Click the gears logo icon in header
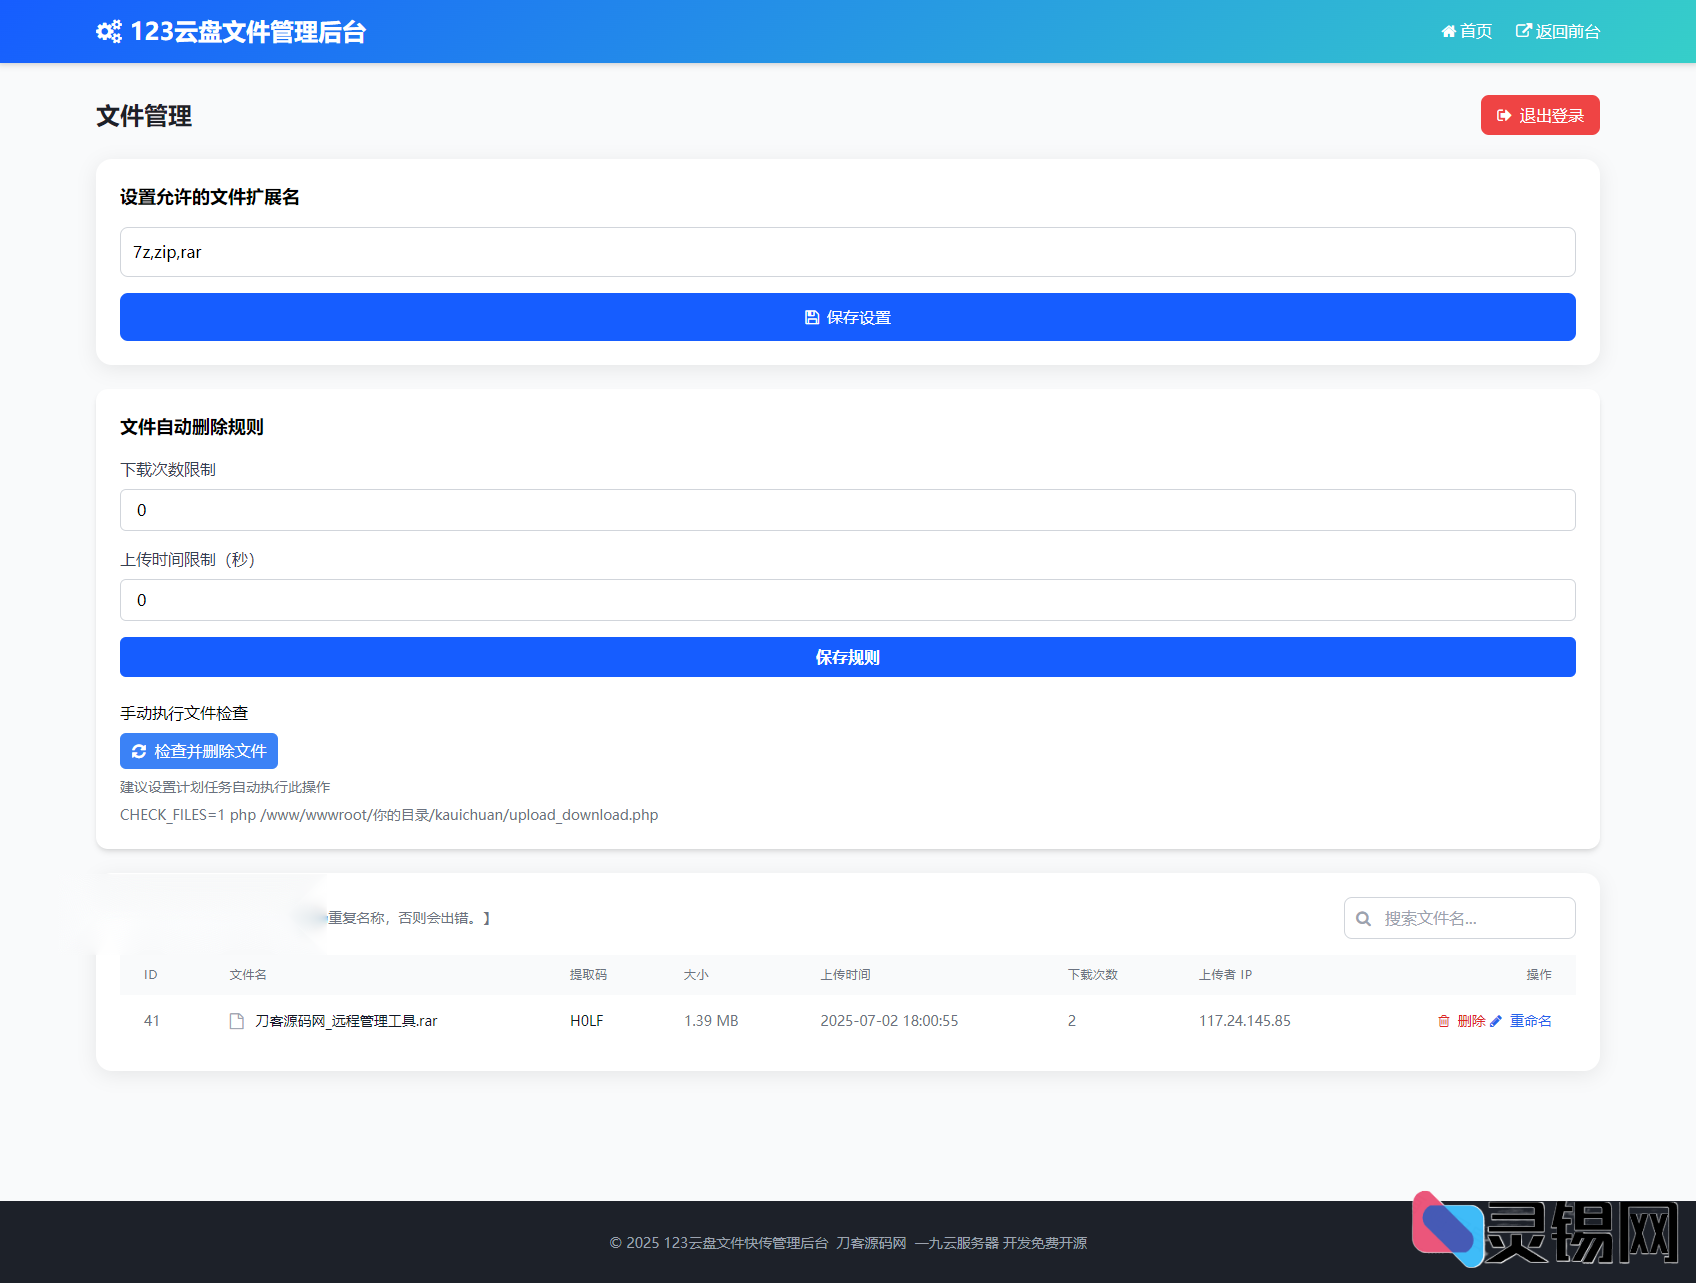Image resolution: width=1696 pixels, height=1283 pixels. click(x=109, y=32)
